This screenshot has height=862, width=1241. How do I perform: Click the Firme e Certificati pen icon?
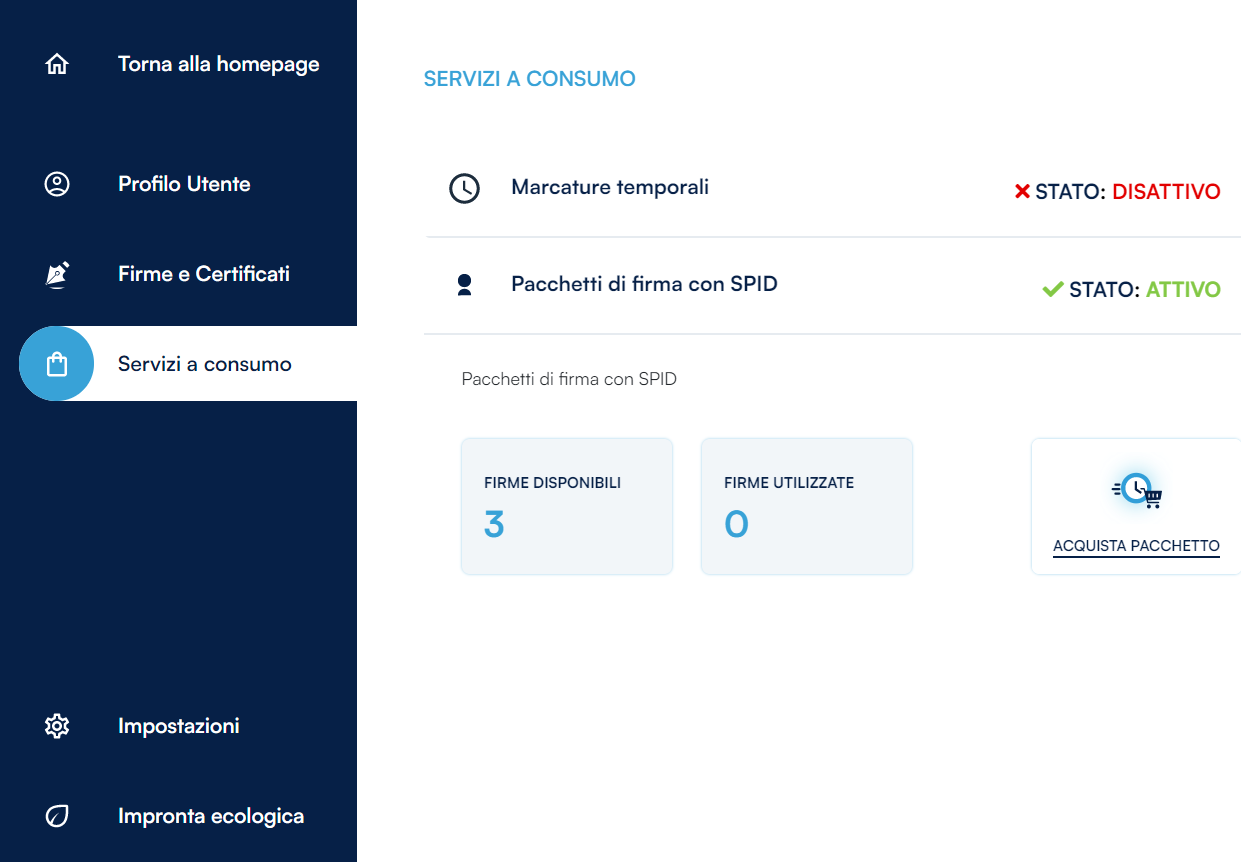pos(57,274)
